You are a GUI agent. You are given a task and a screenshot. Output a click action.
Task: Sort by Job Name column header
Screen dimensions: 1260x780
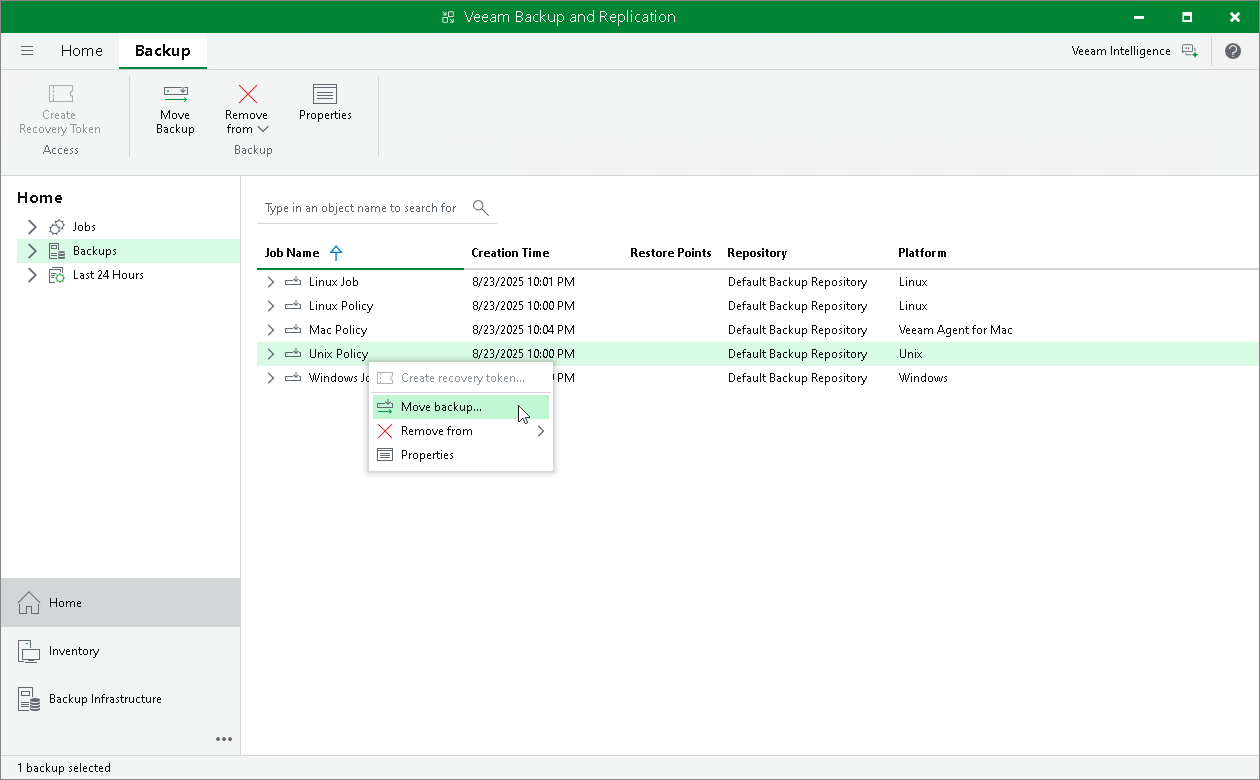[292, 253]
